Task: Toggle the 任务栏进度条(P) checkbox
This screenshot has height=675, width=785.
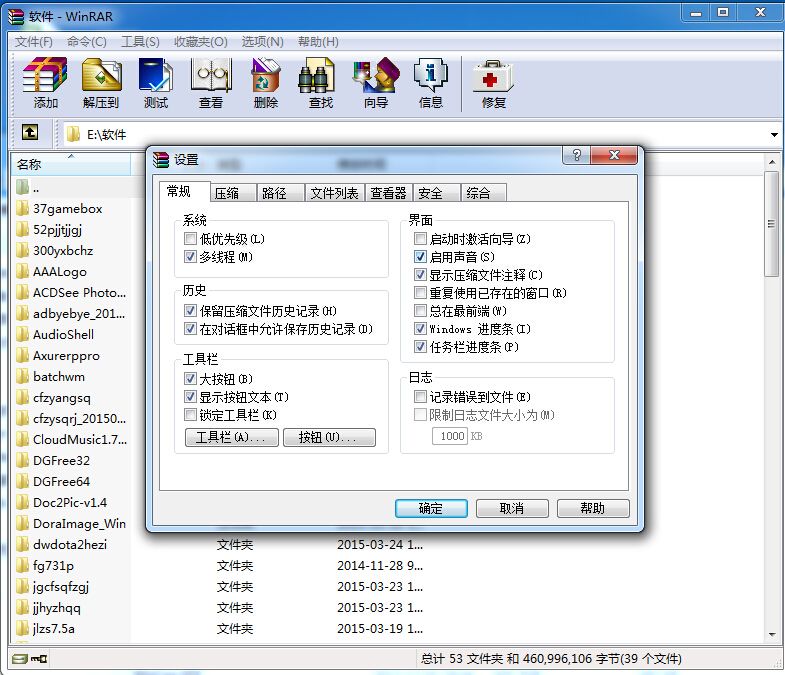Action: point(421,347)
